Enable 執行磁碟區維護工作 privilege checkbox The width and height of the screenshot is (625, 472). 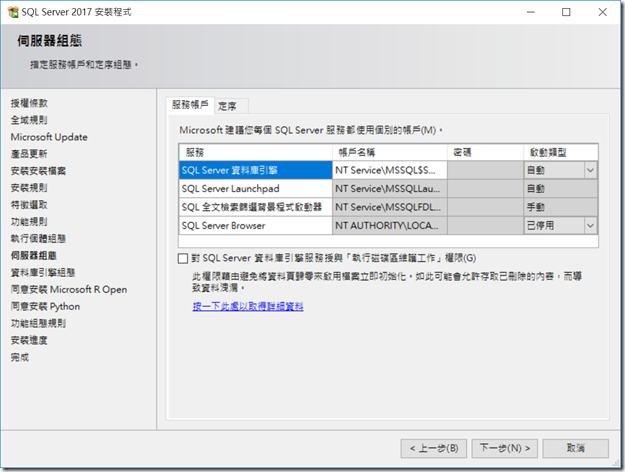(x=183, y=258)
